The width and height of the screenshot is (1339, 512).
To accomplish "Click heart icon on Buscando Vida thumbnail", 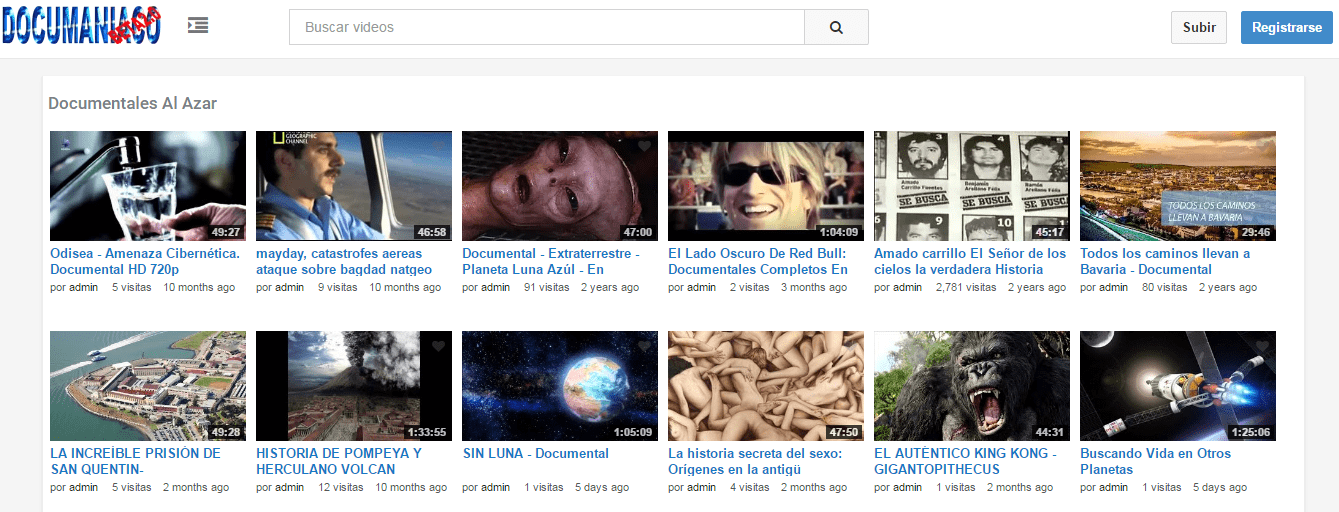I will pyautogui.click(x=1262, y=346).
